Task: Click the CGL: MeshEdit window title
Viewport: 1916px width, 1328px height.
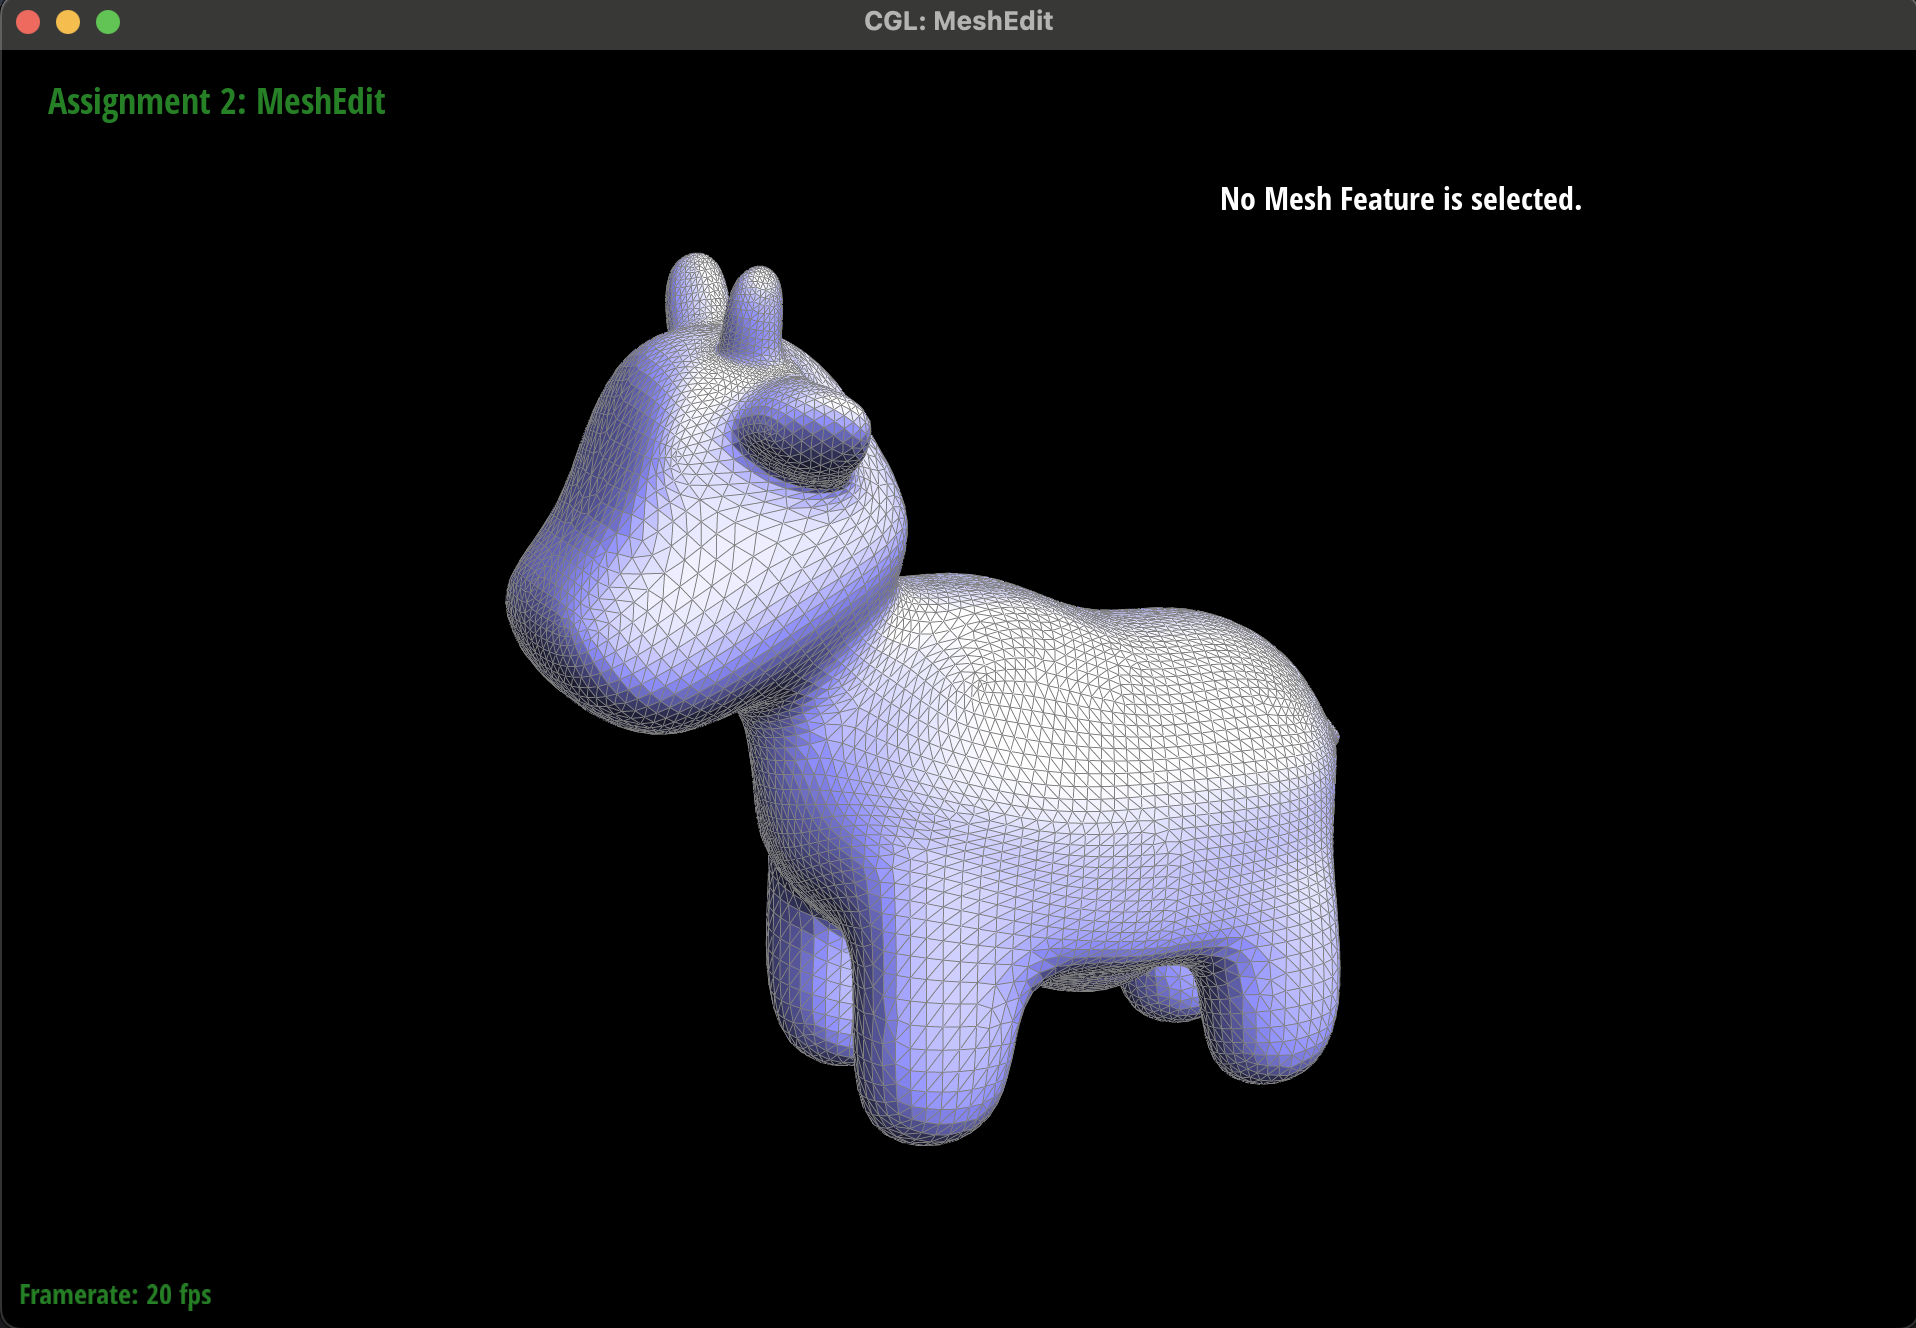Action: coord(957,21)
